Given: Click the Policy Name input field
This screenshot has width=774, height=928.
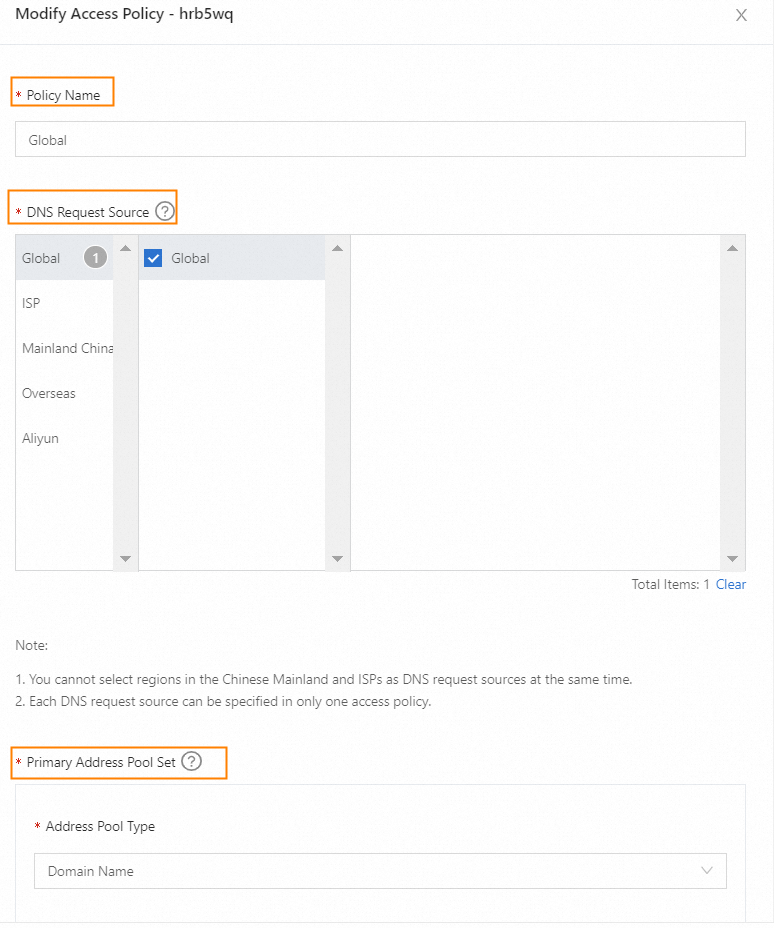Looking at the screenshot, I should click(380, 140).
